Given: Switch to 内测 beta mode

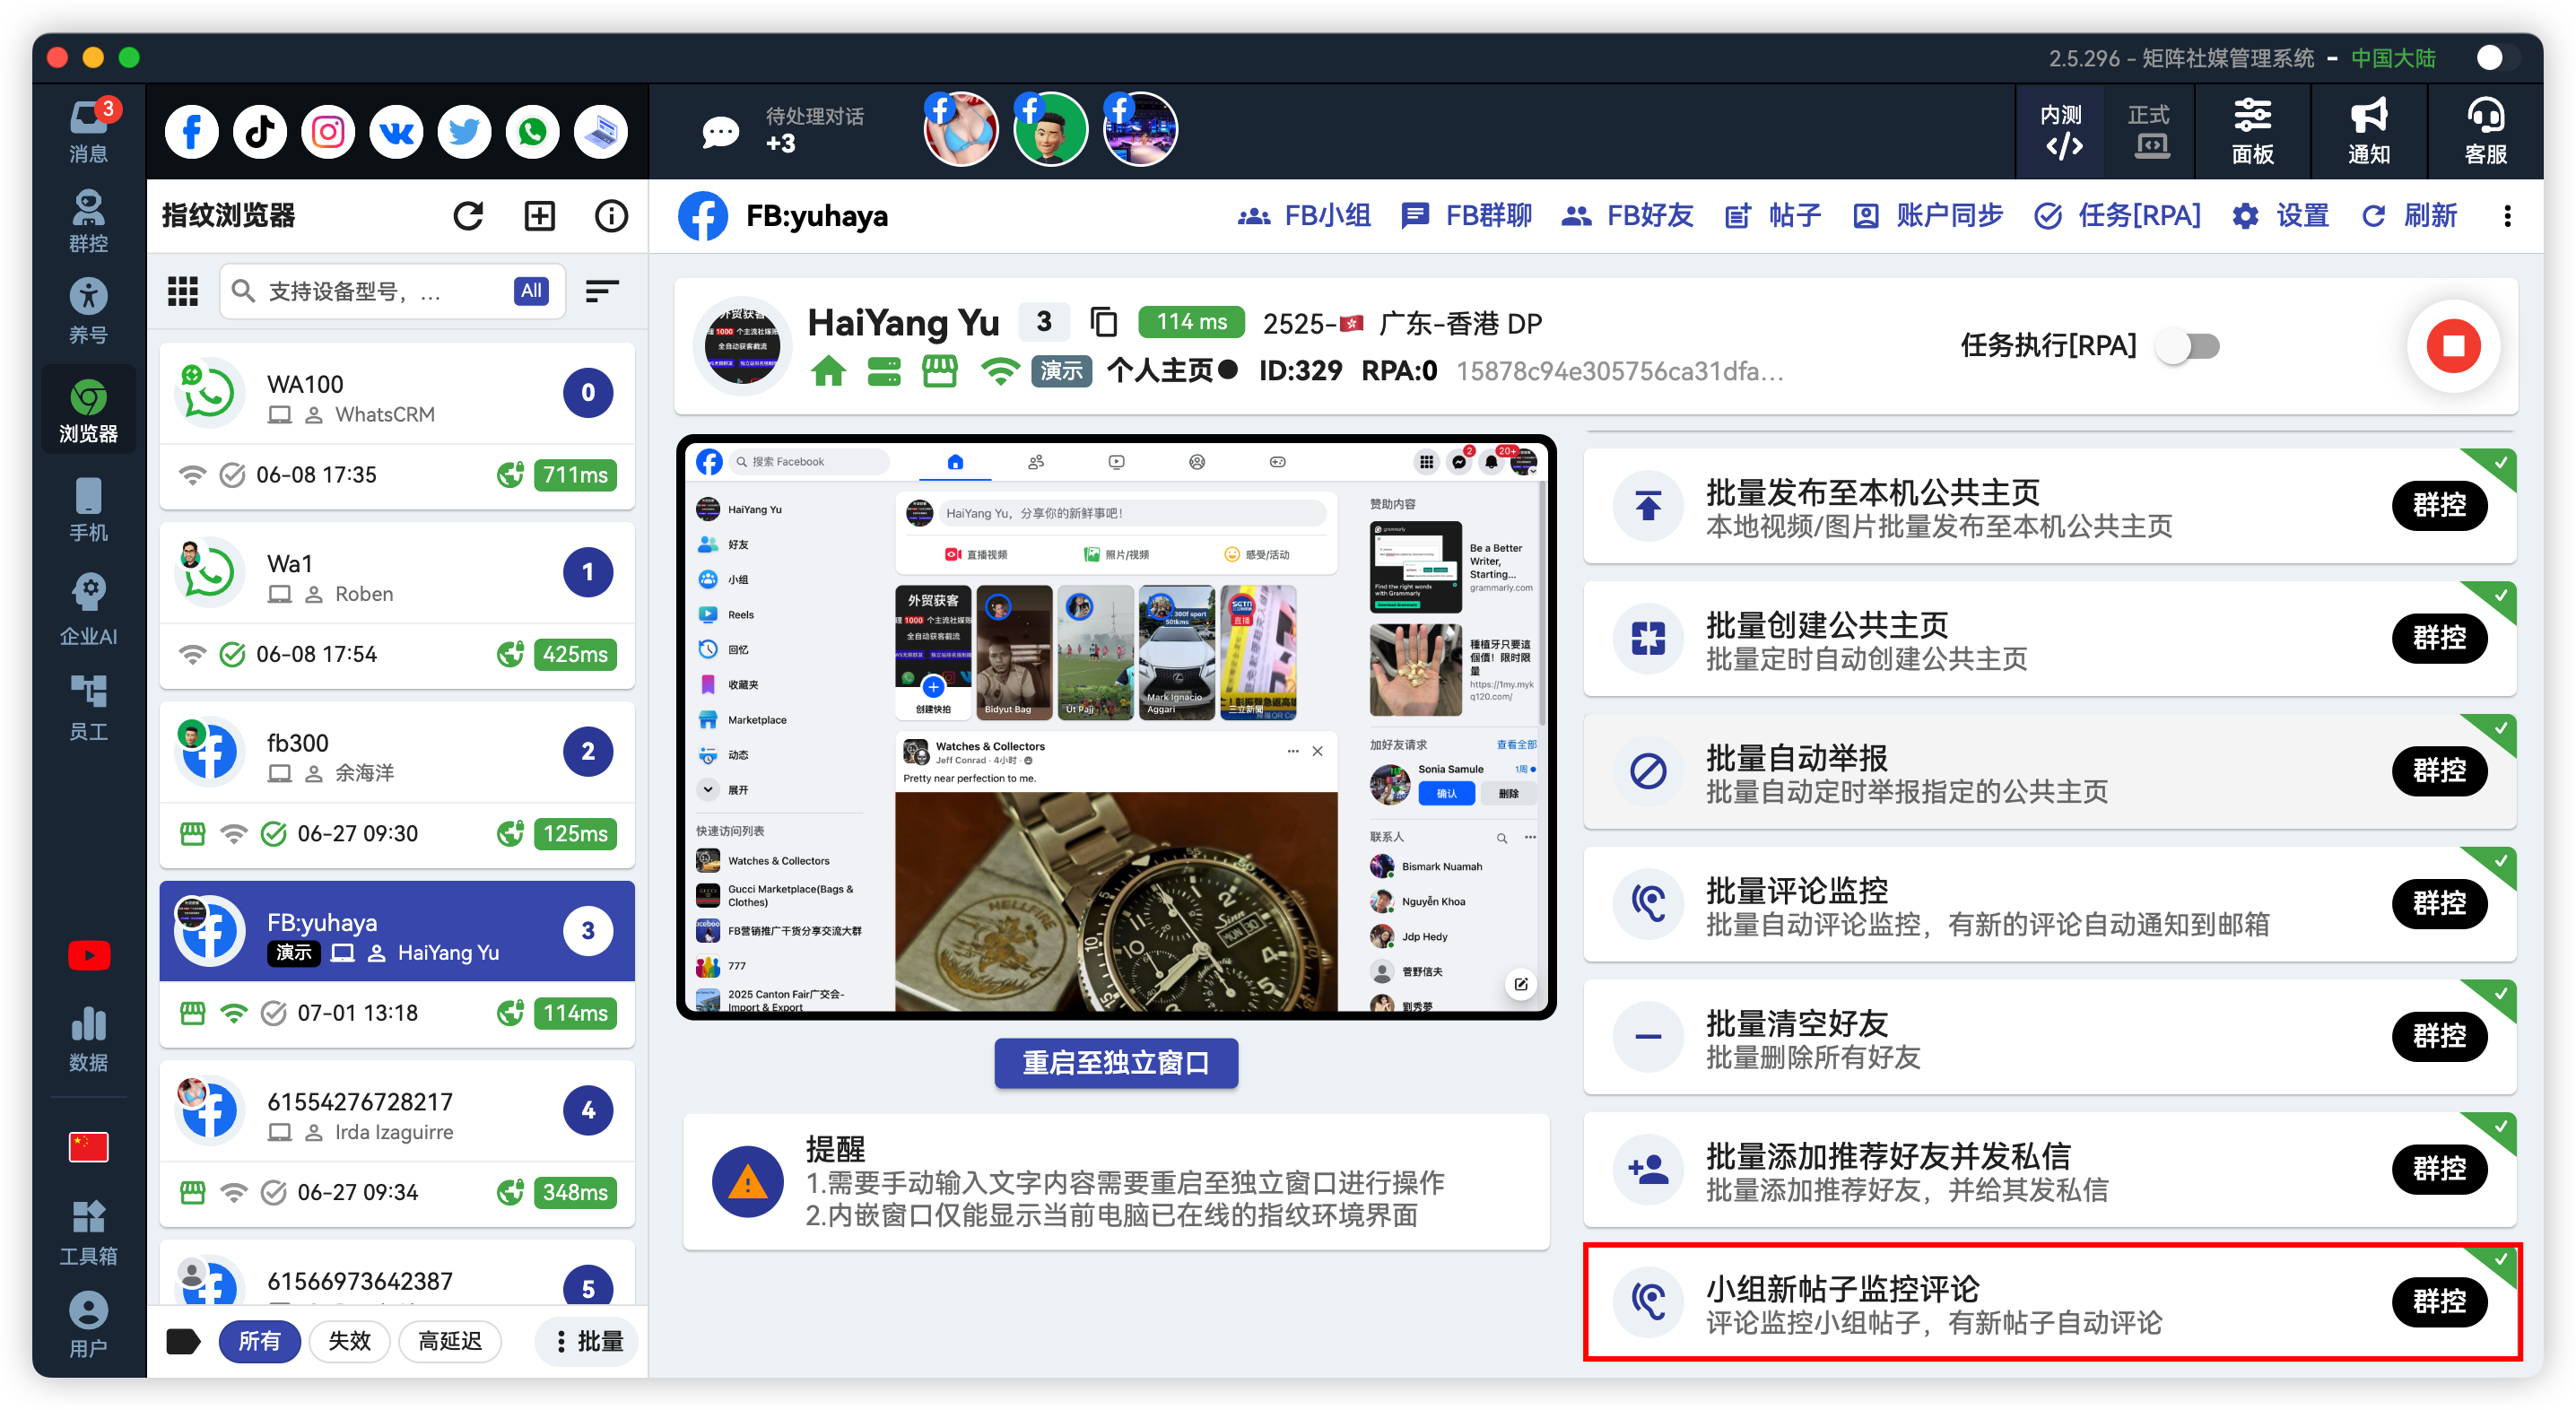Looking at the screenshot, I should [2063, 131].
